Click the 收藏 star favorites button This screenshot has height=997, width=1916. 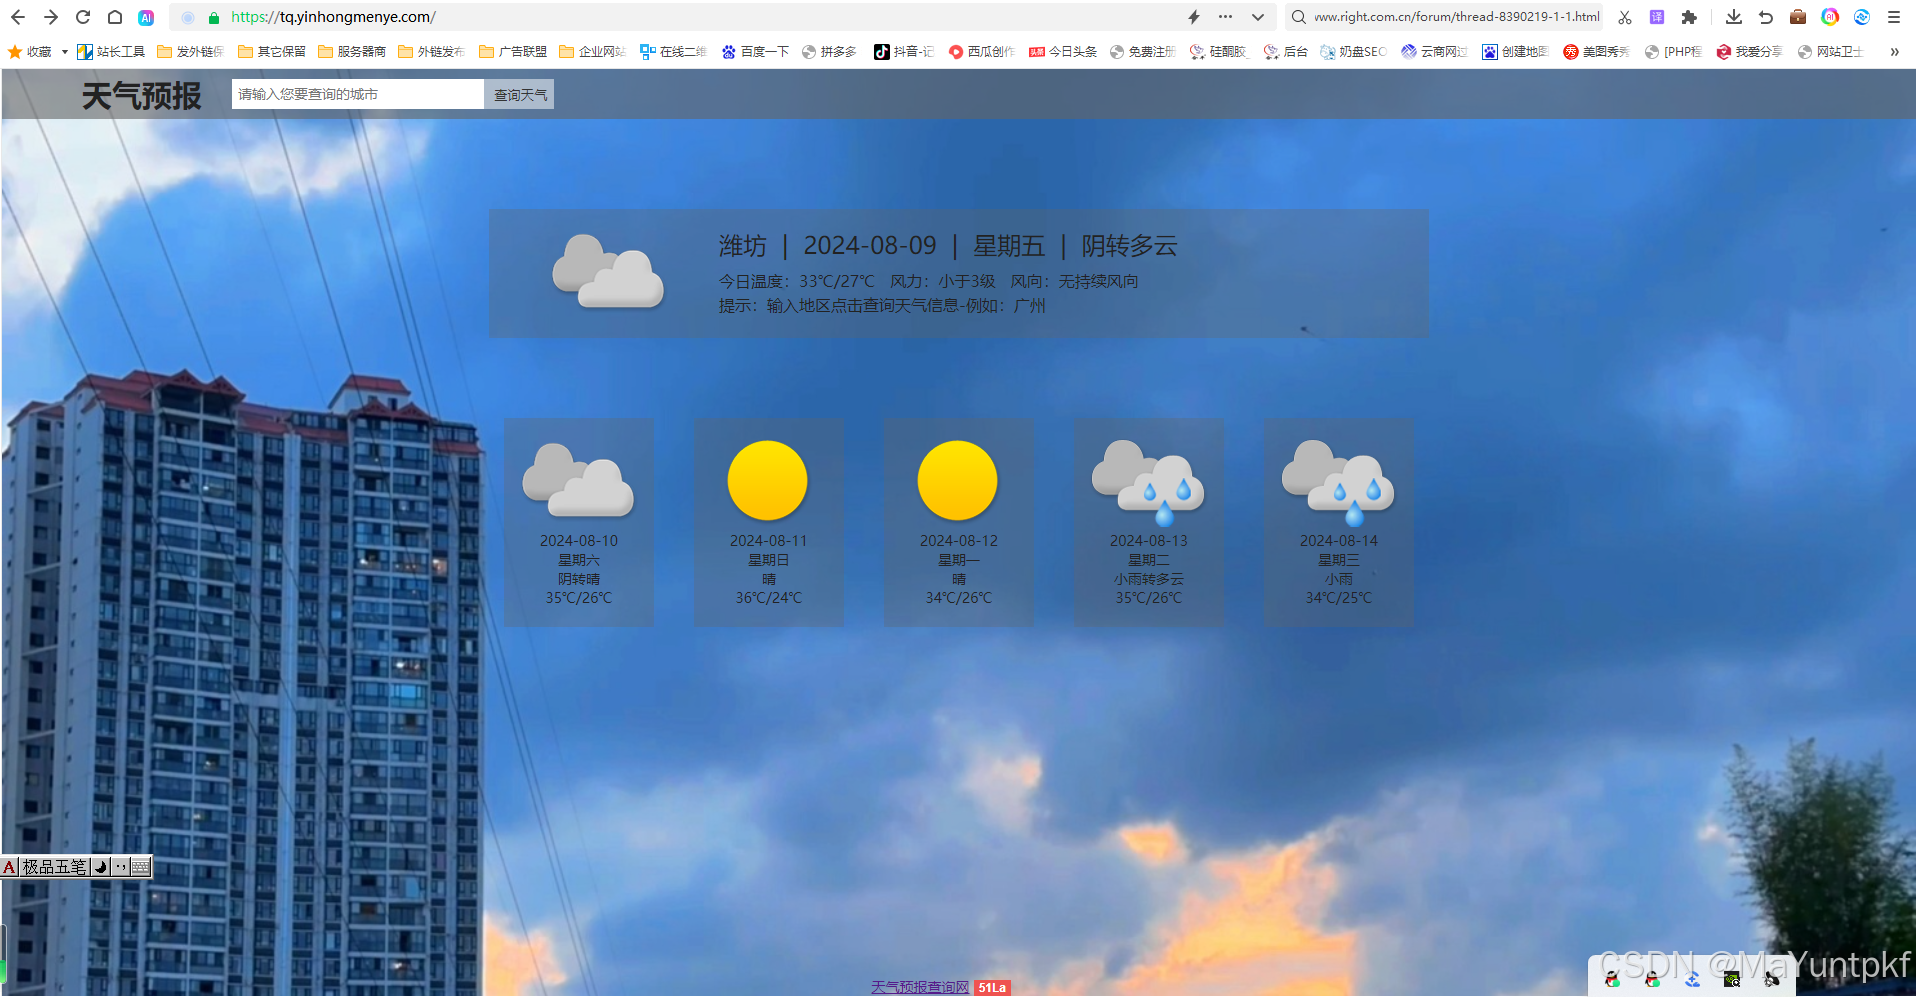pyautogui.click(x=29, y=52)
